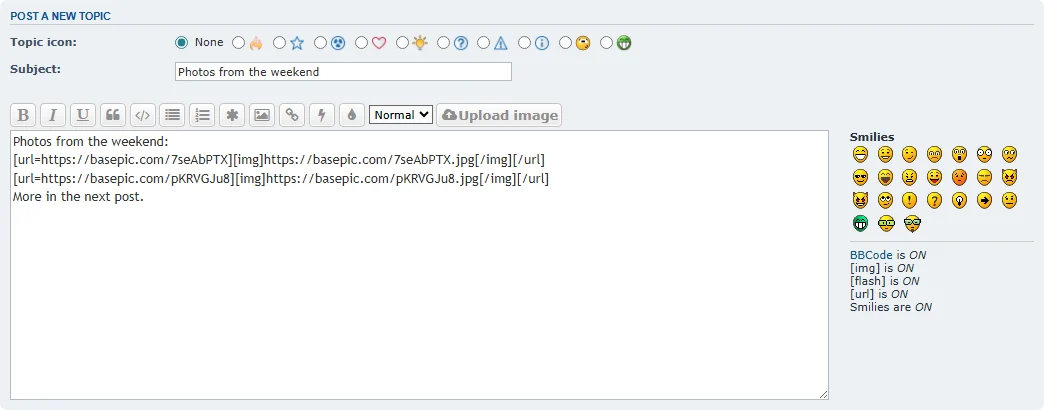Pick the question mark topic icon
Screen dimensions: 1044x410
pos(443,43)
